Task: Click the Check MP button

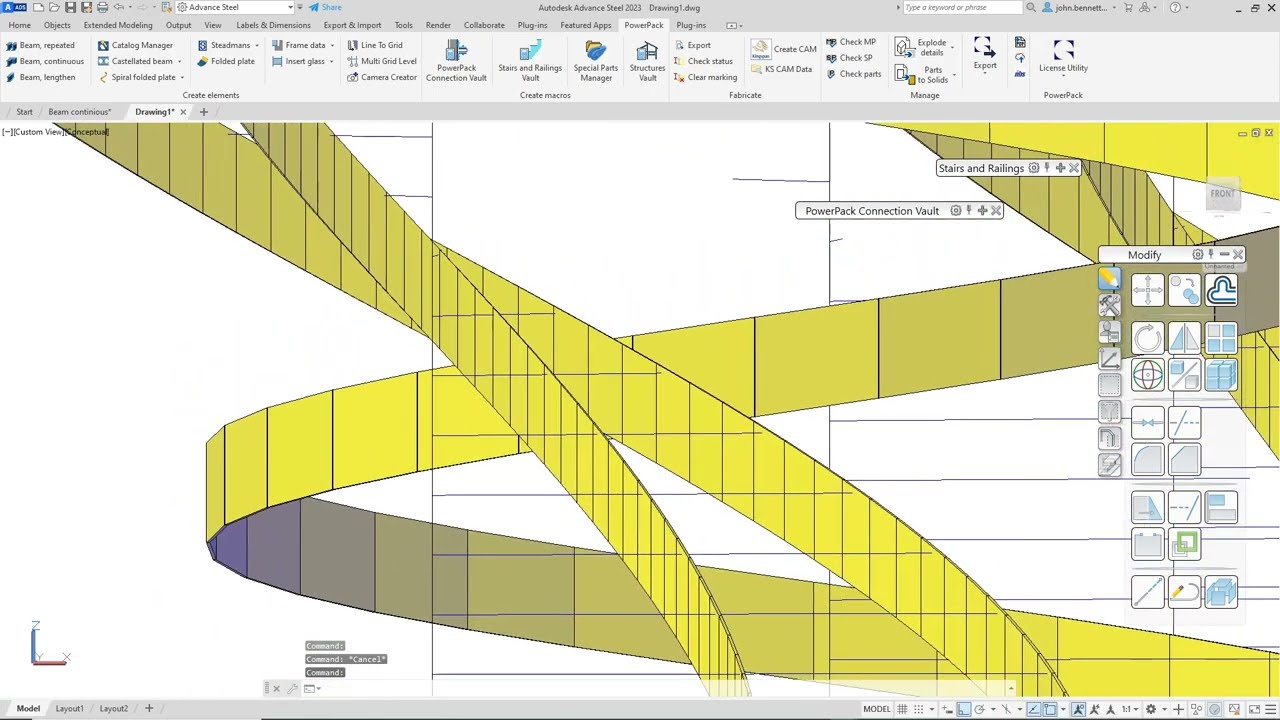Action: coord(850,42)
